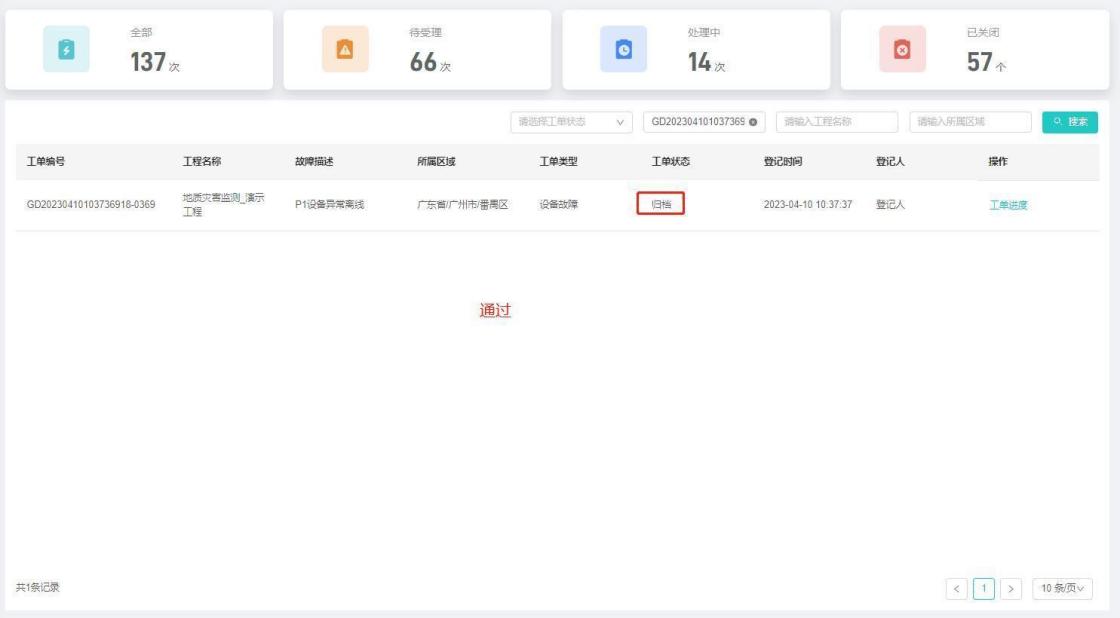The width and height of the screenshot is (1120, 618).
Task: Open the 请选择工单状态 dropdown
Action: (x=572, y=122)
